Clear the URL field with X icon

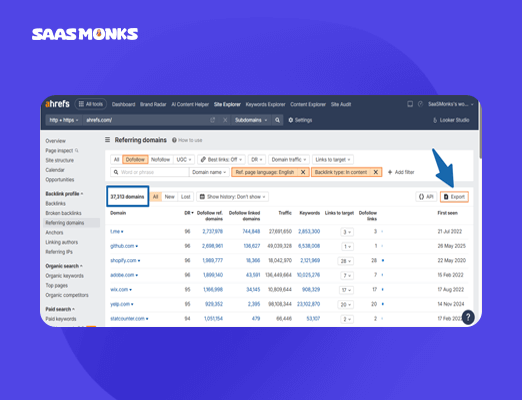[225, 120]
